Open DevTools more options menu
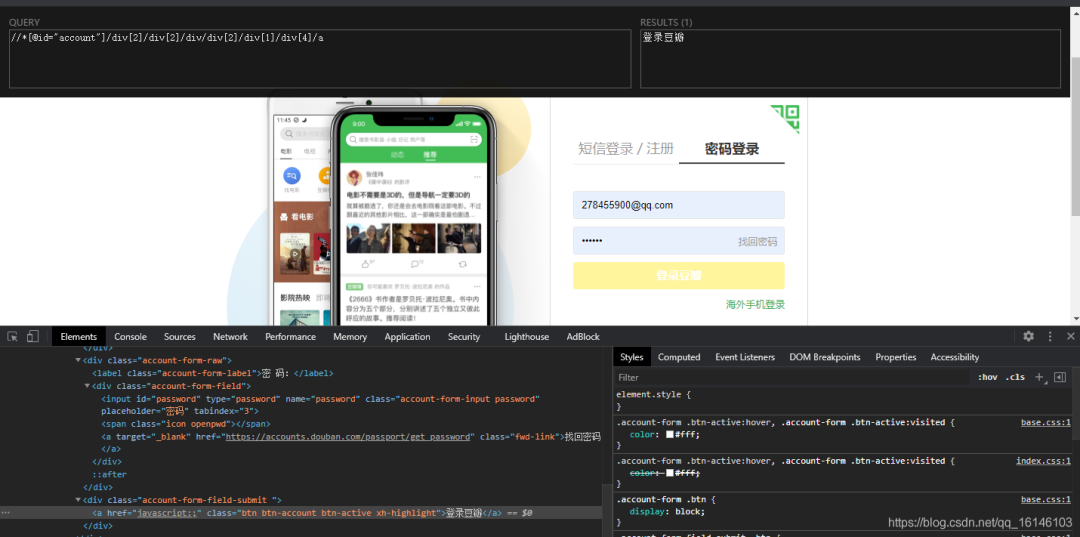The height and width of the screenshot is (537, 1080). tap(1050, 336)
